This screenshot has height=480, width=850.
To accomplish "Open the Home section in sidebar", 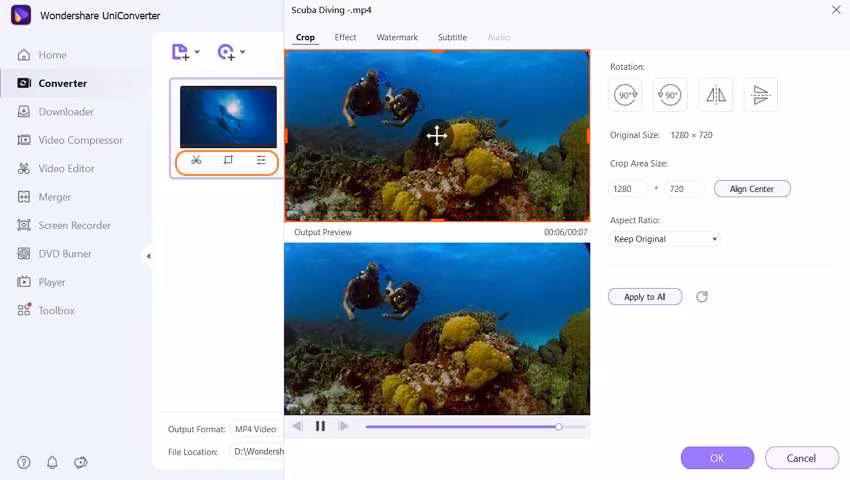I will click(42, 55).
